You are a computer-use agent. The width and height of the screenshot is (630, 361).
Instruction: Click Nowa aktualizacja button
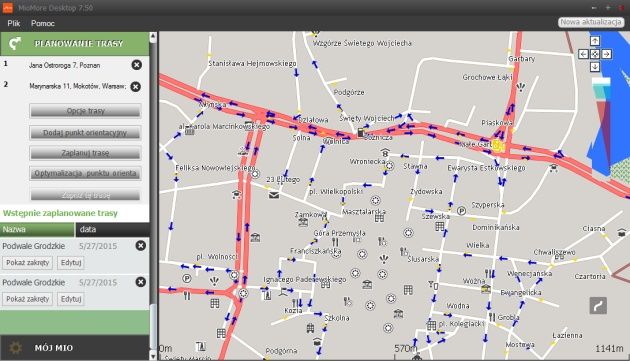point(591,22)
